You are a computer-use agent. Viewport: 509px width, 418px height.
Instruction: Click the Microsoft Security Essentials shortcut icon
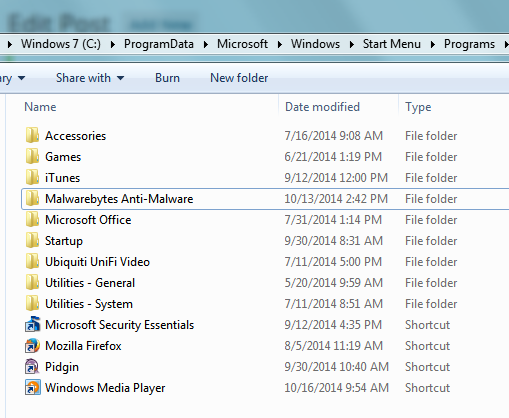pos(32,325)
